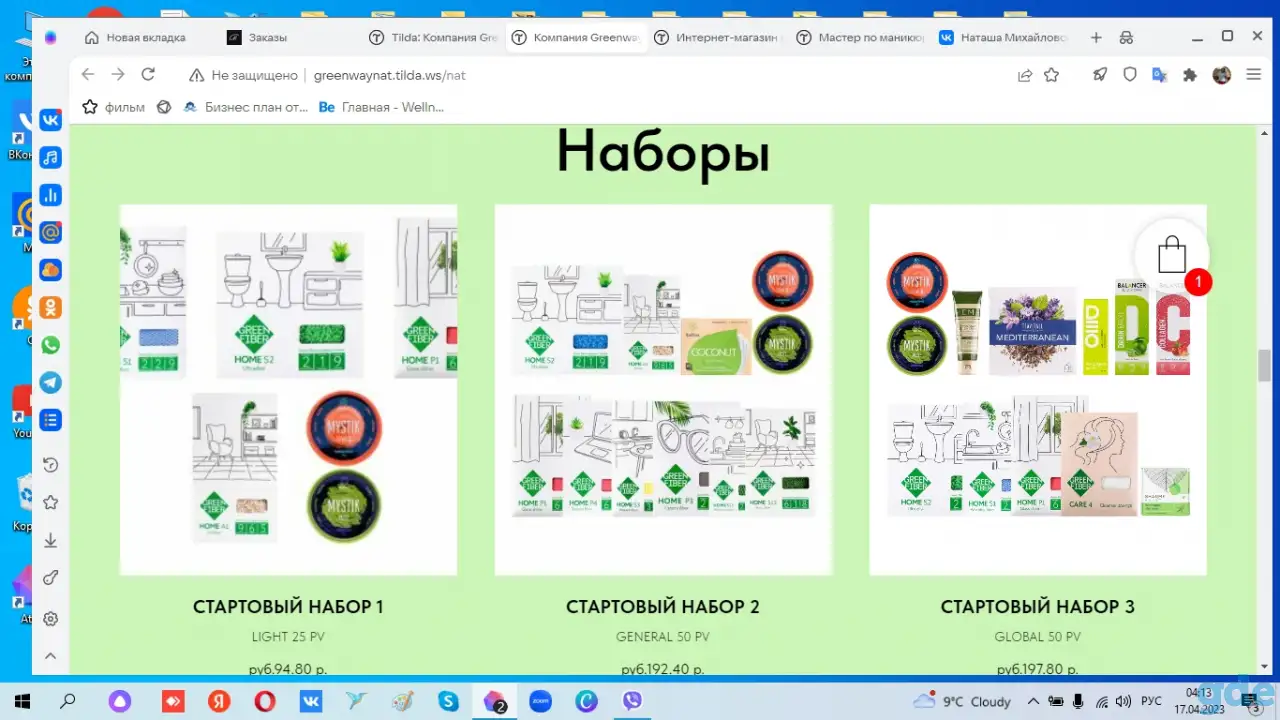Open Skype from the taskbar

(x=447, y=701)
